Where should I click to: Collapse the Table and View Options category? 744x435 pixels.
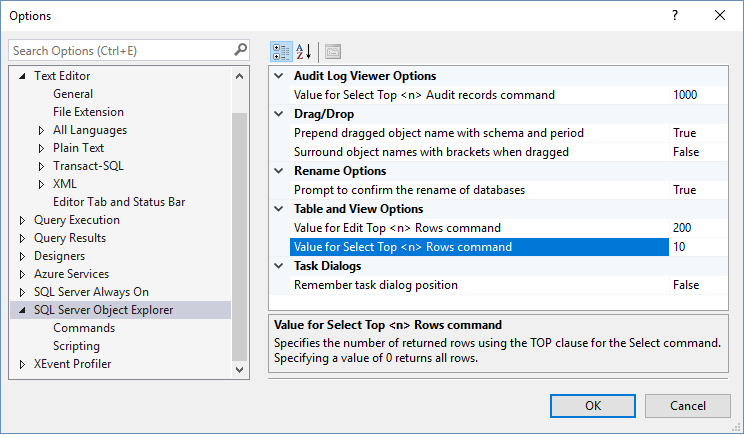pos(280,209)
